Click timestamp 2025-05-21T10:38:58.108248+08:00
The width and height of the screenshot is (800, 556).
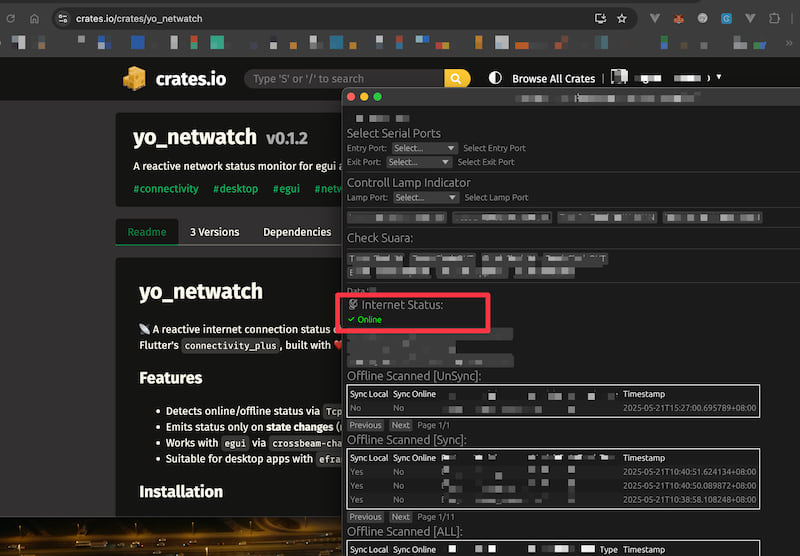pyautogui.click(x=689, y=499)
